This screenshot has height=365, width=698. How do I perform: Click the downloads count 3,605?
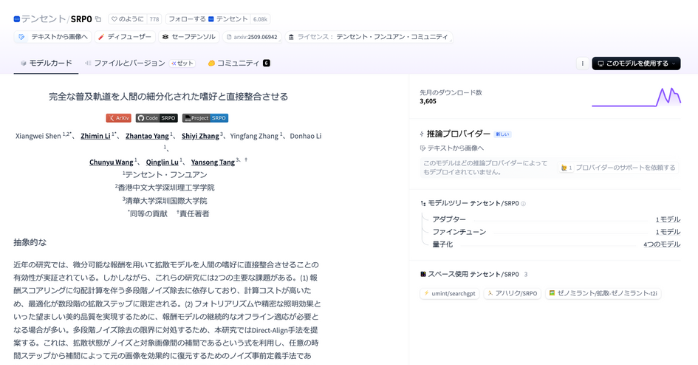[428, 101]
